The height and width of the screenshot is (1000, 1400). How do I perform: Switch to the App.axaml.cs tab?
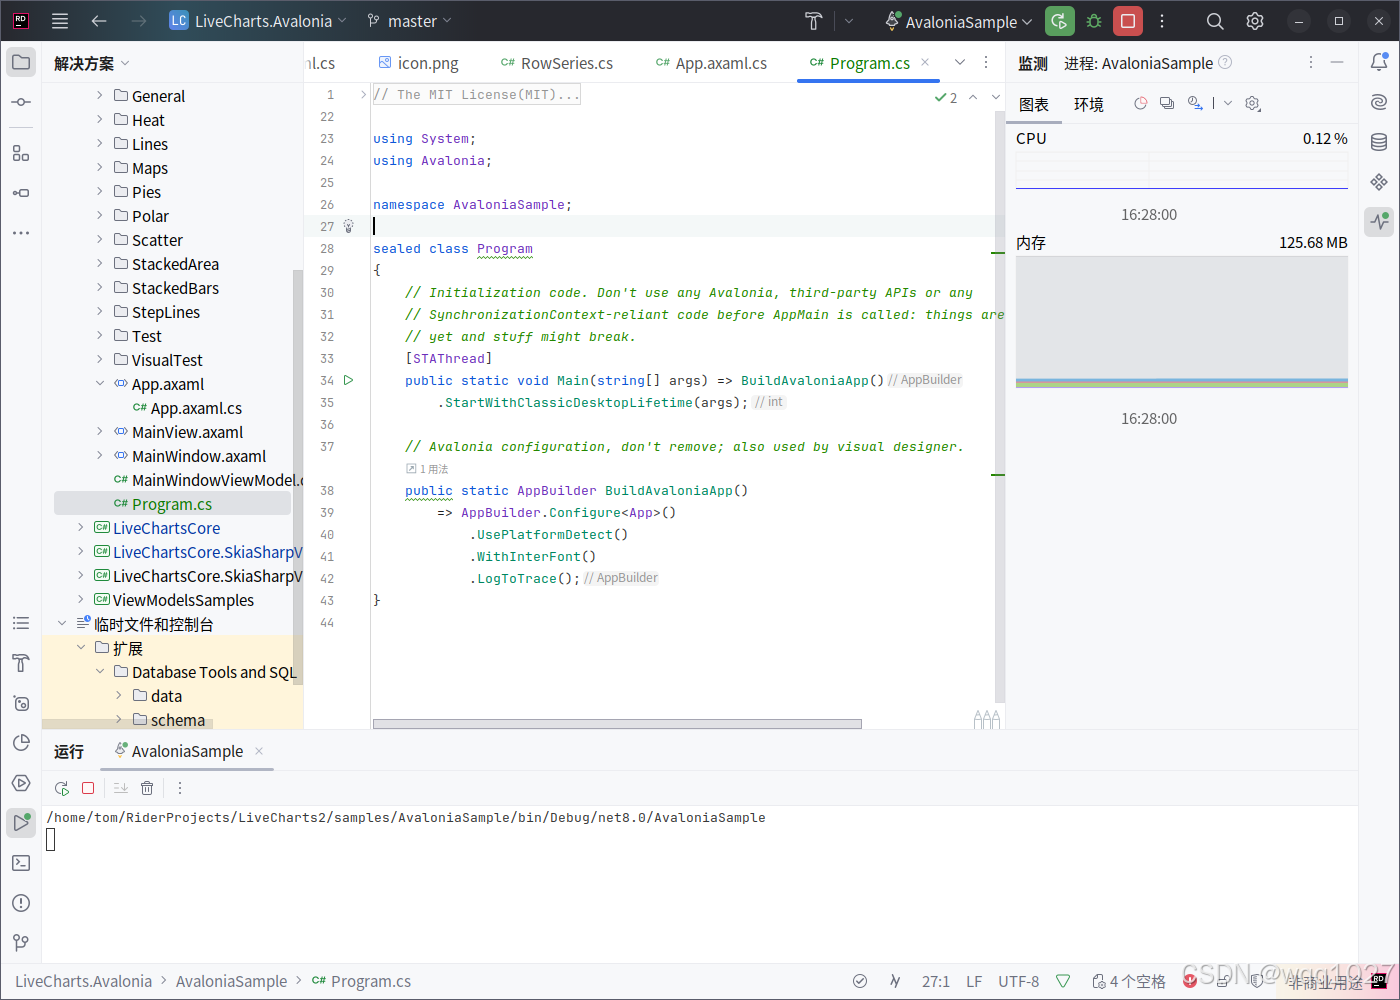click(x=711, y=63)
